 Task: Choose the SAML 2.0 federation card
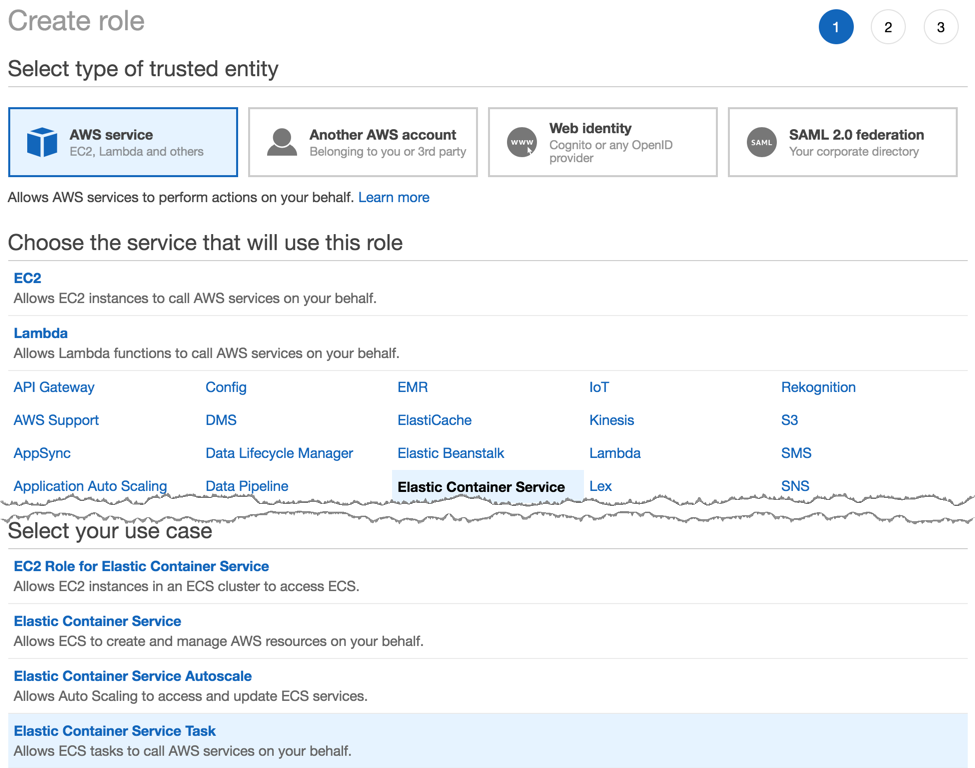coord(843,142)
